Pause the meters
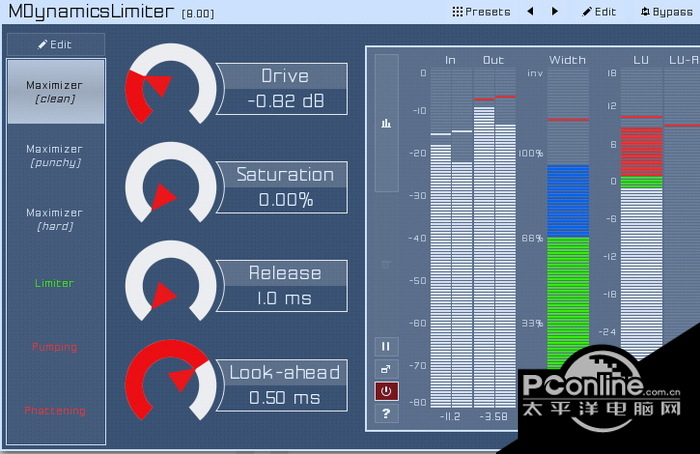700x454 pixels. [386, 346]
